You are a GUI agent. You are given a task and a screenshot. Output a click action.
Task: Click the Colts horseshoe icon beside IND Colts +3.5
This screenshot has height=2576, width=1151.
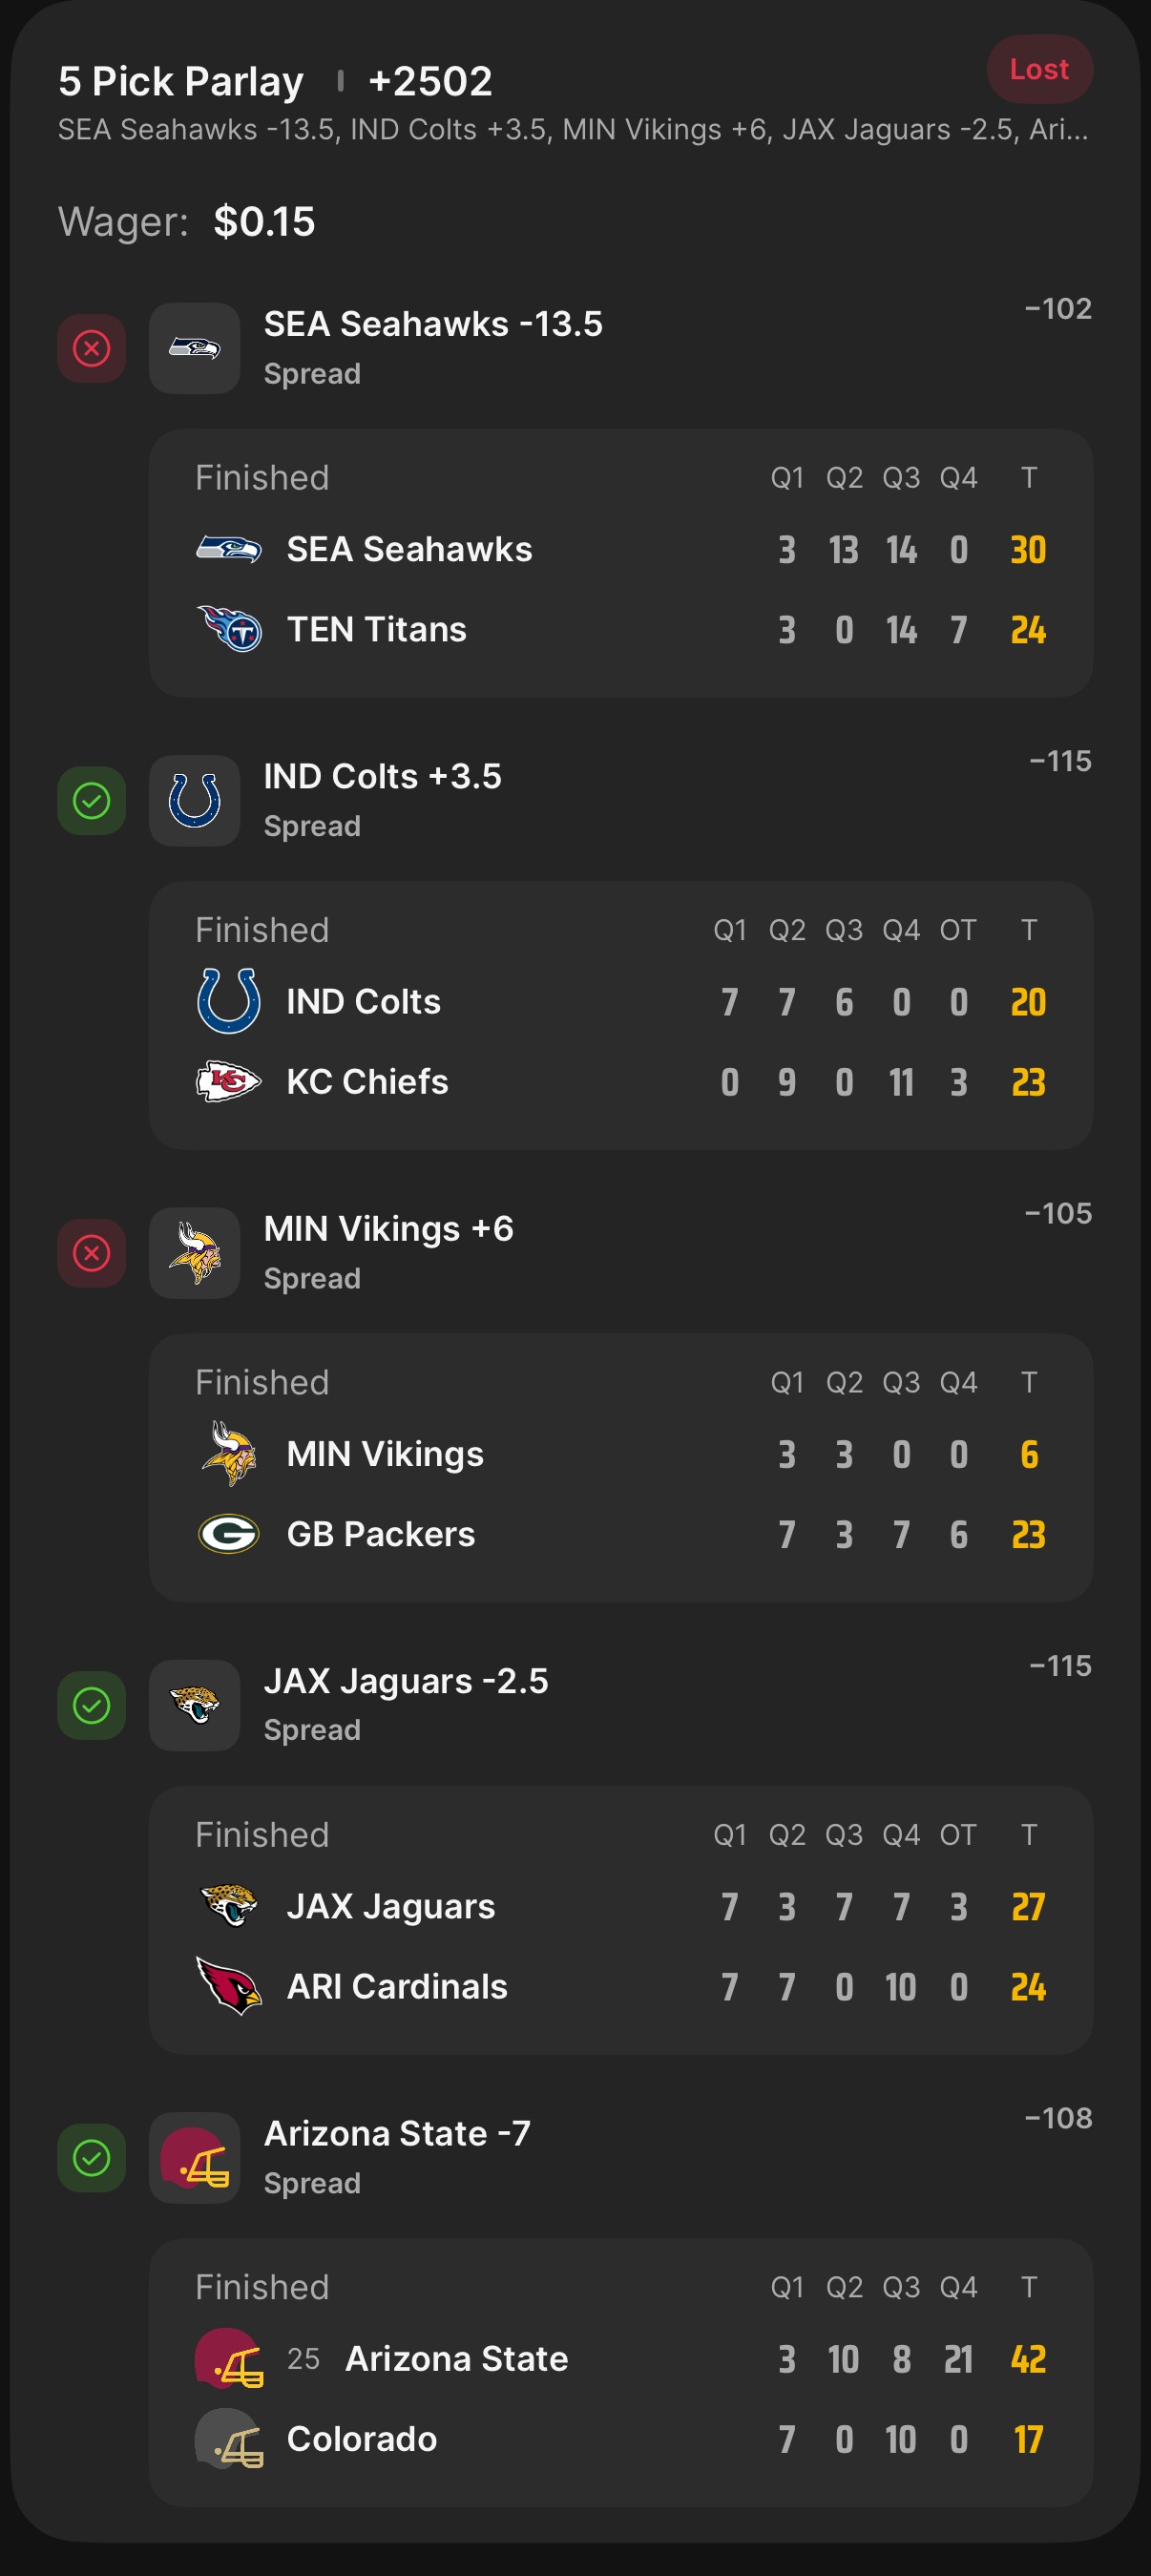coord(194,800)
